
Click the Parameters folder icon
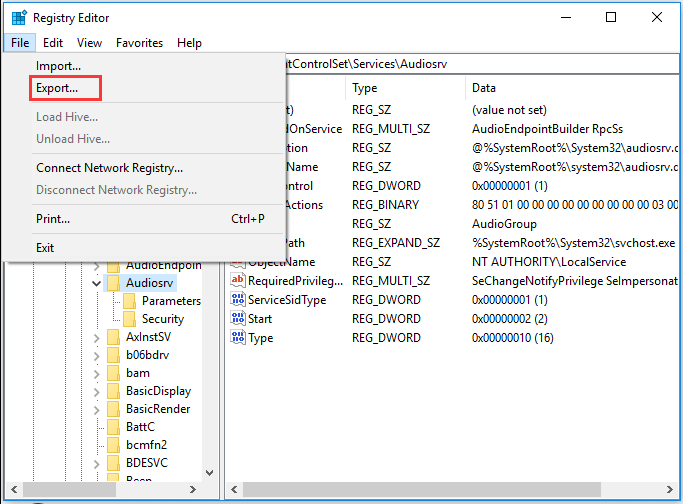coord(129,301)
